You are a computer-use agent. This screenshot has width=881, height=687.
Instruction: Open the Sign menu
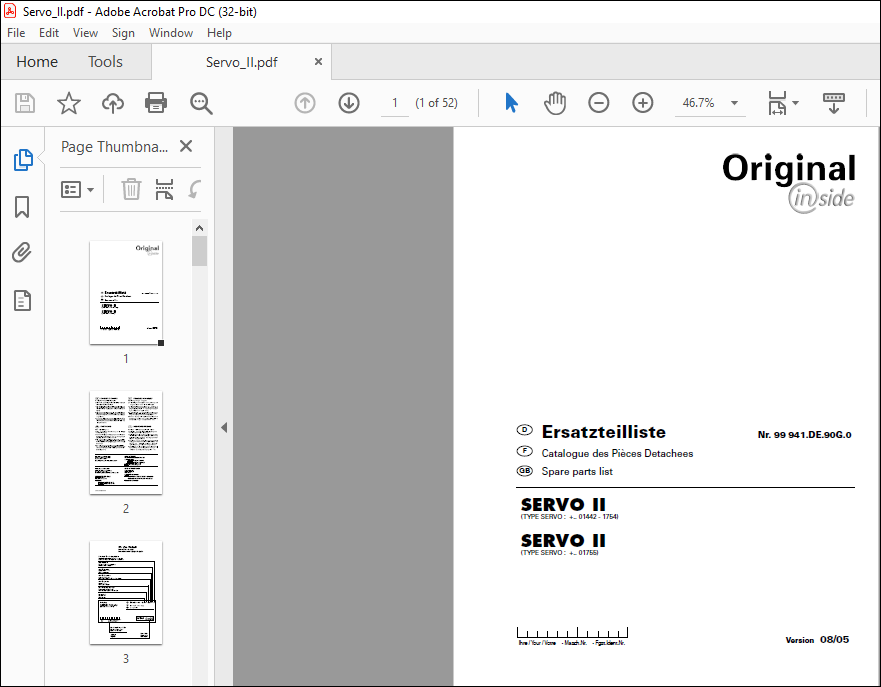point(123,33)
